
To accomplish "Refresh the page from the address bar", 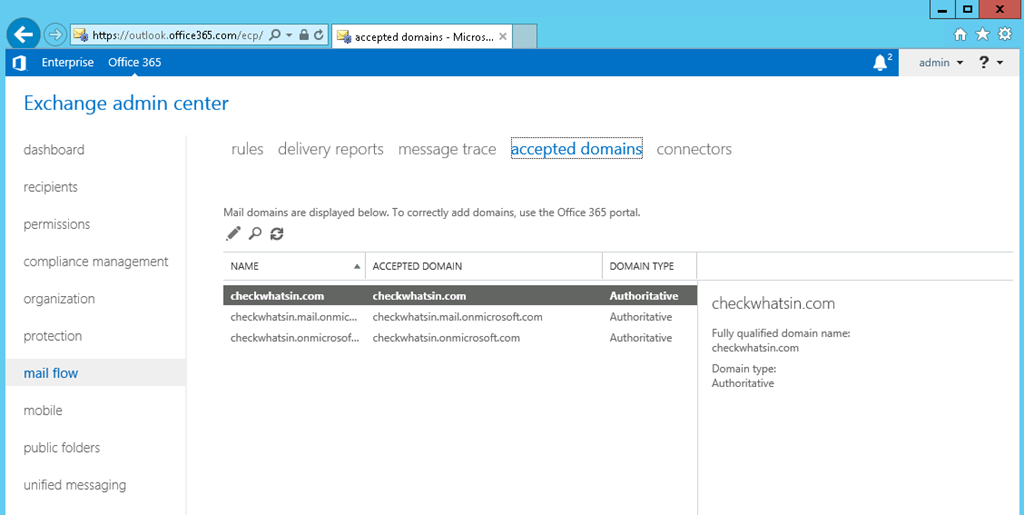I will [x=319, y=35].
